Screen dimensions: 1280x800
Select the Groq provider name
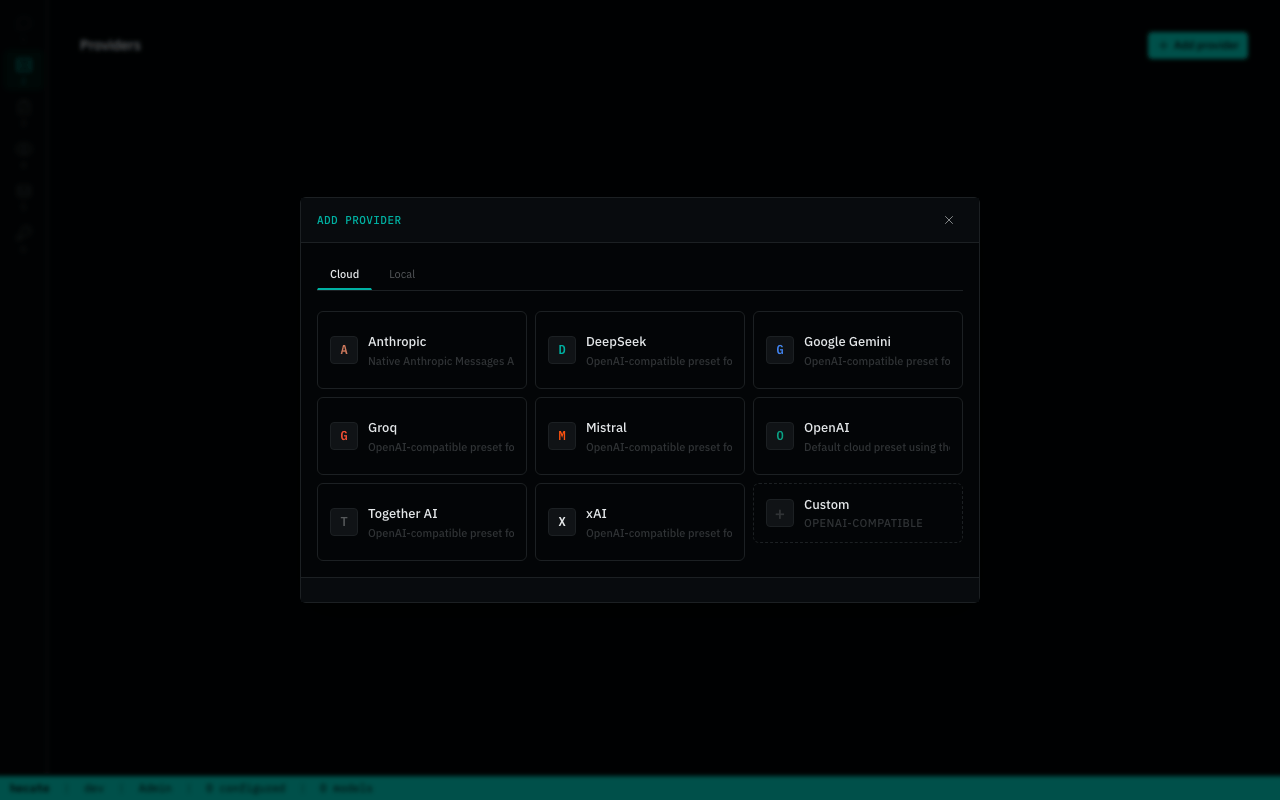[382, 428]
